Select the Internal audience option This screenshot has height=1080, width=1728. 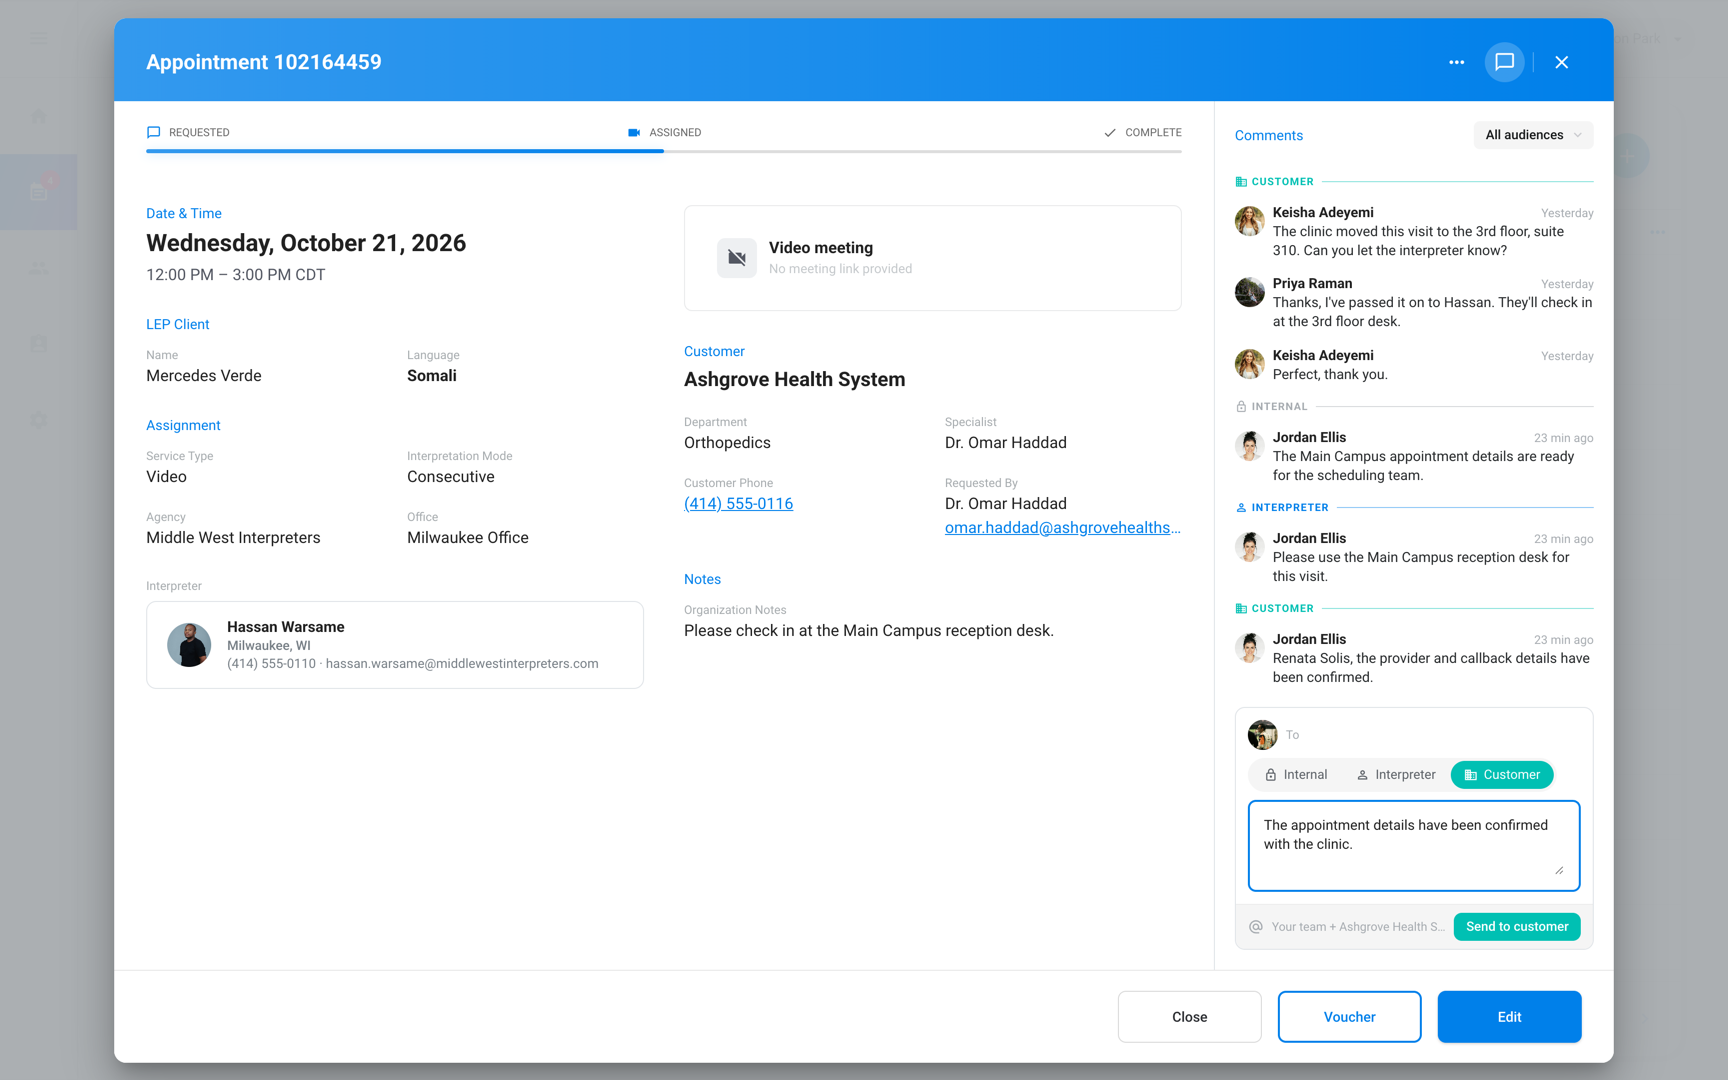click(x=1296, y=775)
